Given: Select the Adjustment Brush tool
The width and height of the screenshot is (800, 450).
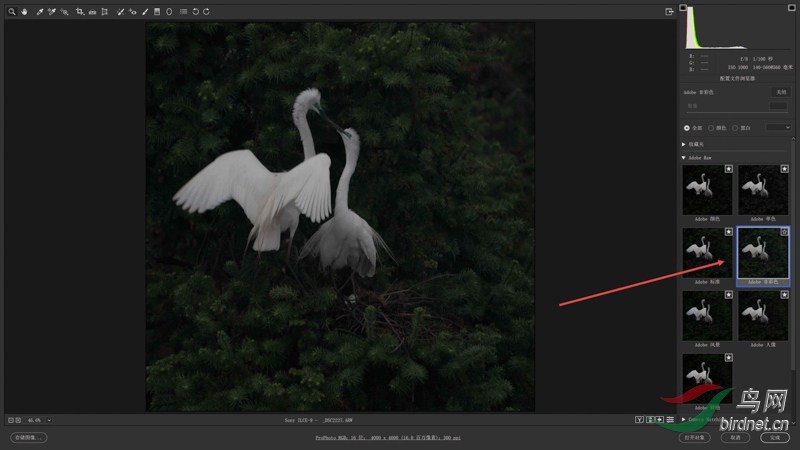Looking at the screenshot, I should point(145,11).
